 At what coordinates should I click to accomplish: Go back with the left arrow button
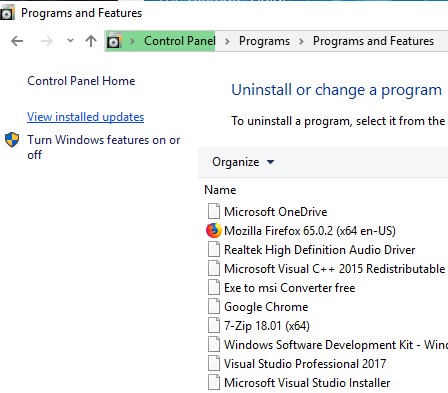pyautogui.click(x=17, y=41)
